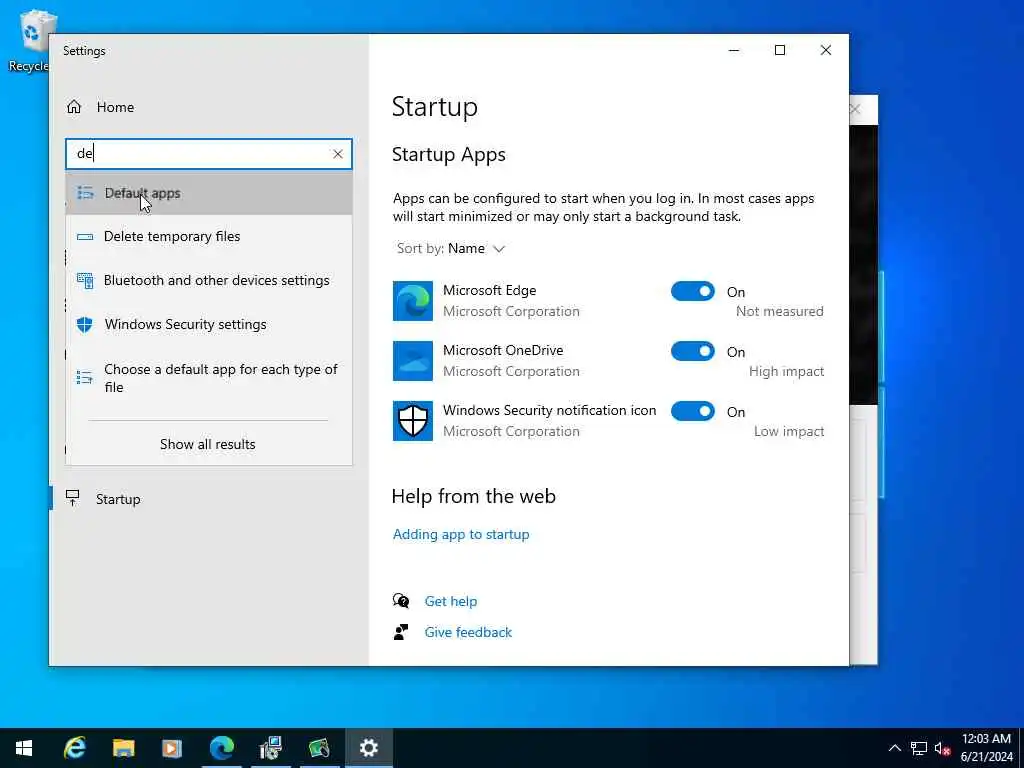The height and width of the screenshot is (768, 1024).
Task: Open Adding app to startup link
Action: 461,534
